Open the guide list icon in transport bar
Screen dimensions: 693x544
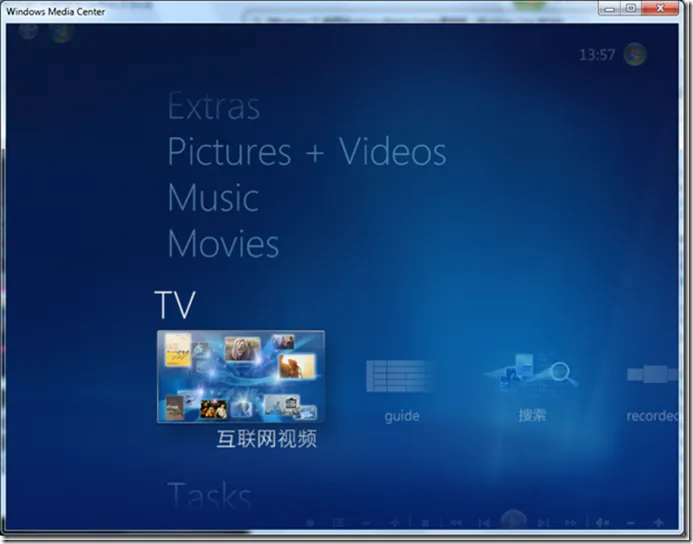tap(339, 523)
